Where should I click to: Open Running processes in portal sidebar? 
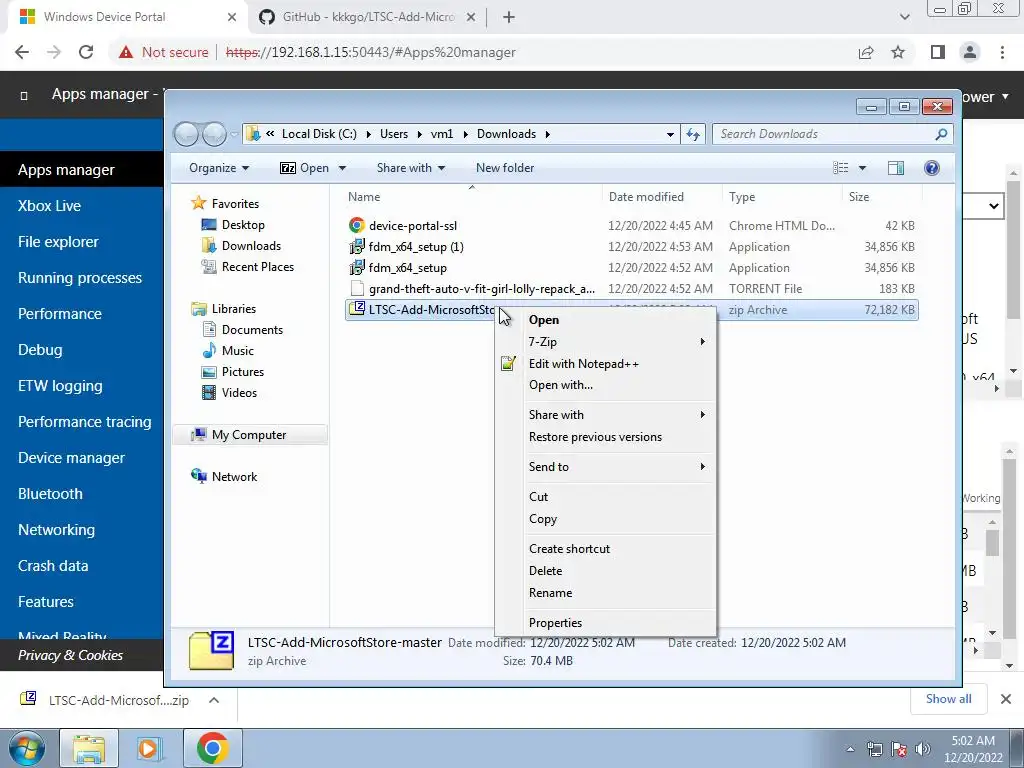coord(80,278)
